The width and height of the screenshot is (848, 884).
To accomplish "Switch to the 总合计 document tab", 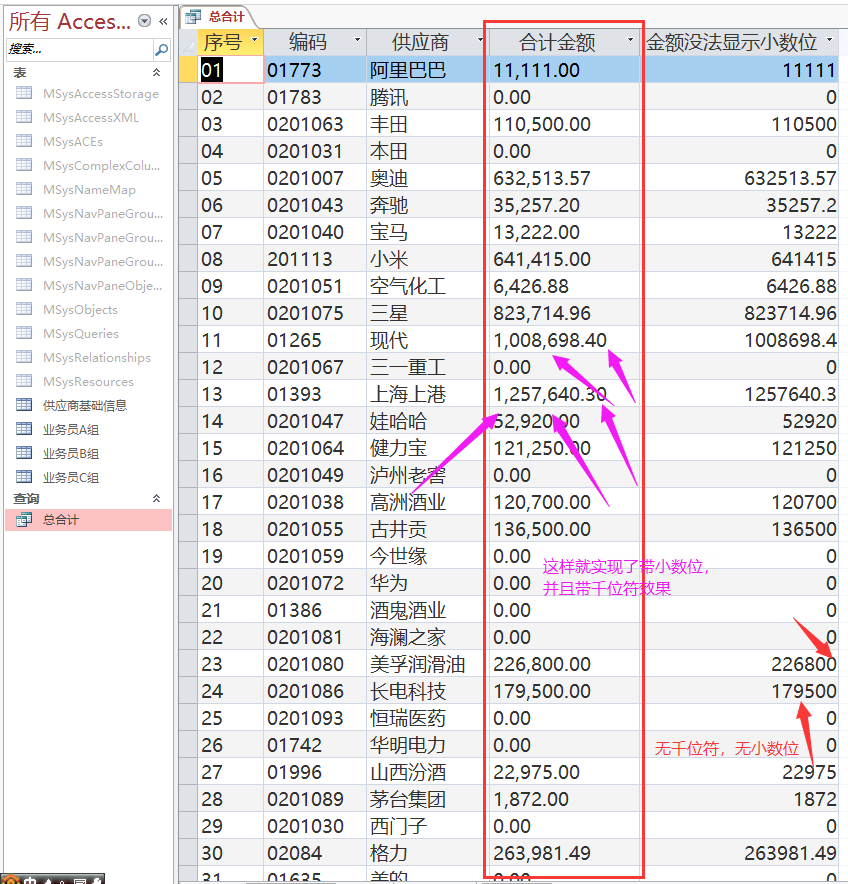I will [x=218, y=17].
